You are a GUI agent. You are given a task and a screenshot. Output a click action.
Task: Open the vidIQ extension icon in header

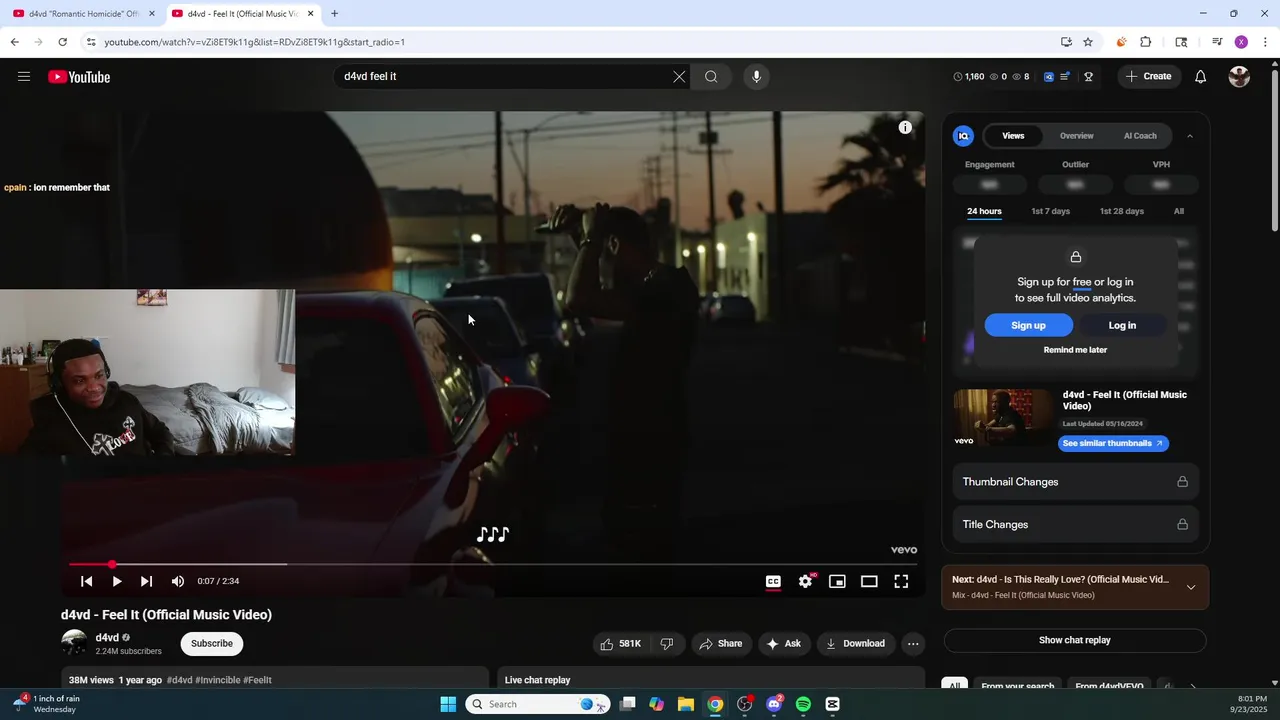tap(1048, 76)
